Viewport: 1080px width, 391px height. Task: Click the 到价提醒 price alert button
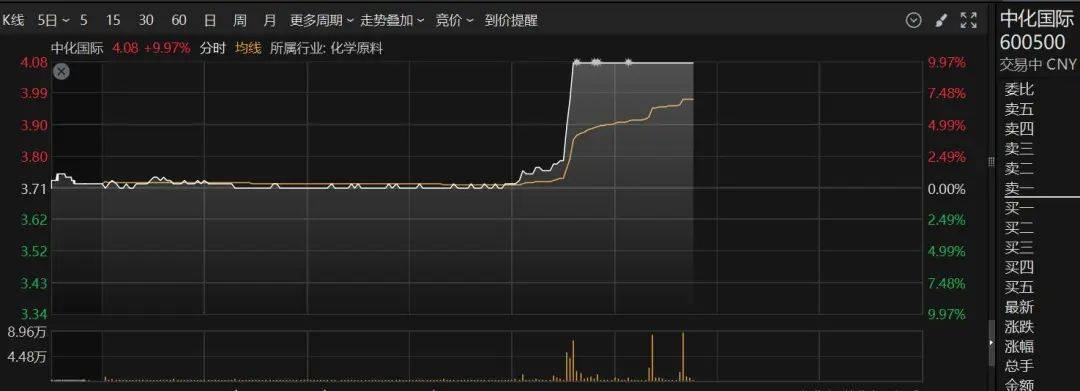point(511,21)
